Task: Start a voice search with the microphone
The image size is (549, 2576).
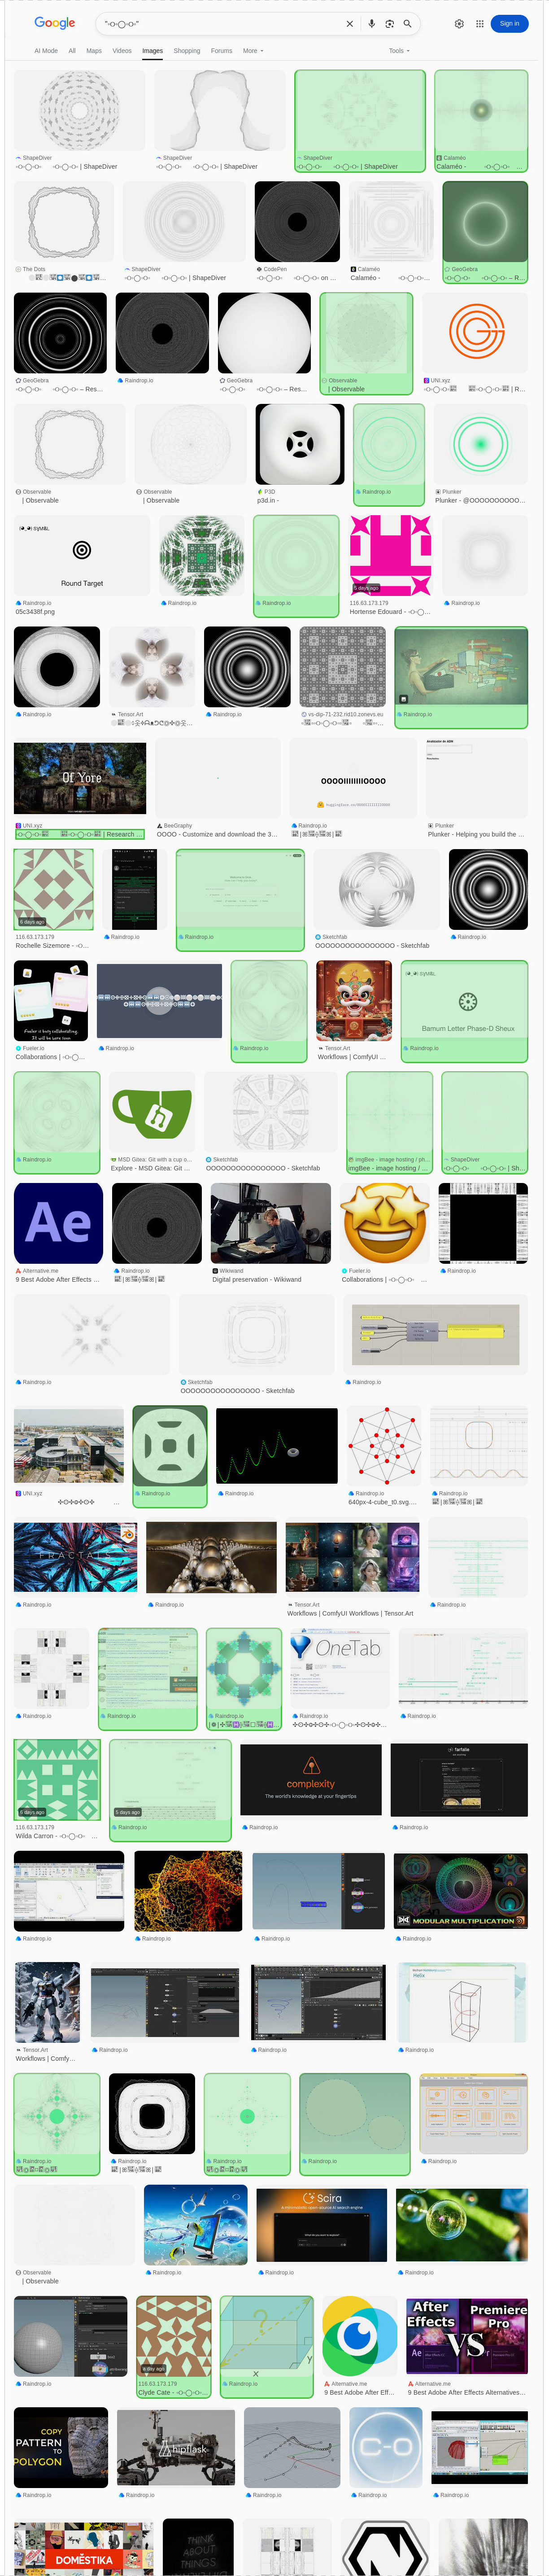Action: (x=372, y=23)
